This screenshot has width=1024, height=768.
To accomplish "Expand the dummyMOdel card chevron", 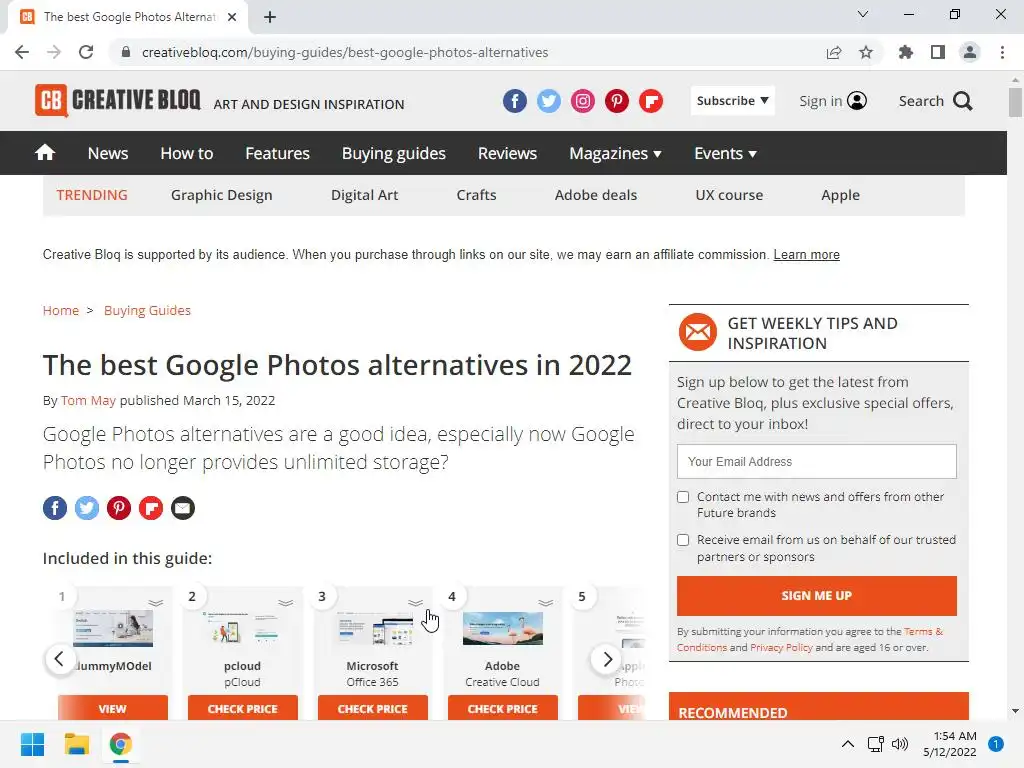I will pos(155,602).
